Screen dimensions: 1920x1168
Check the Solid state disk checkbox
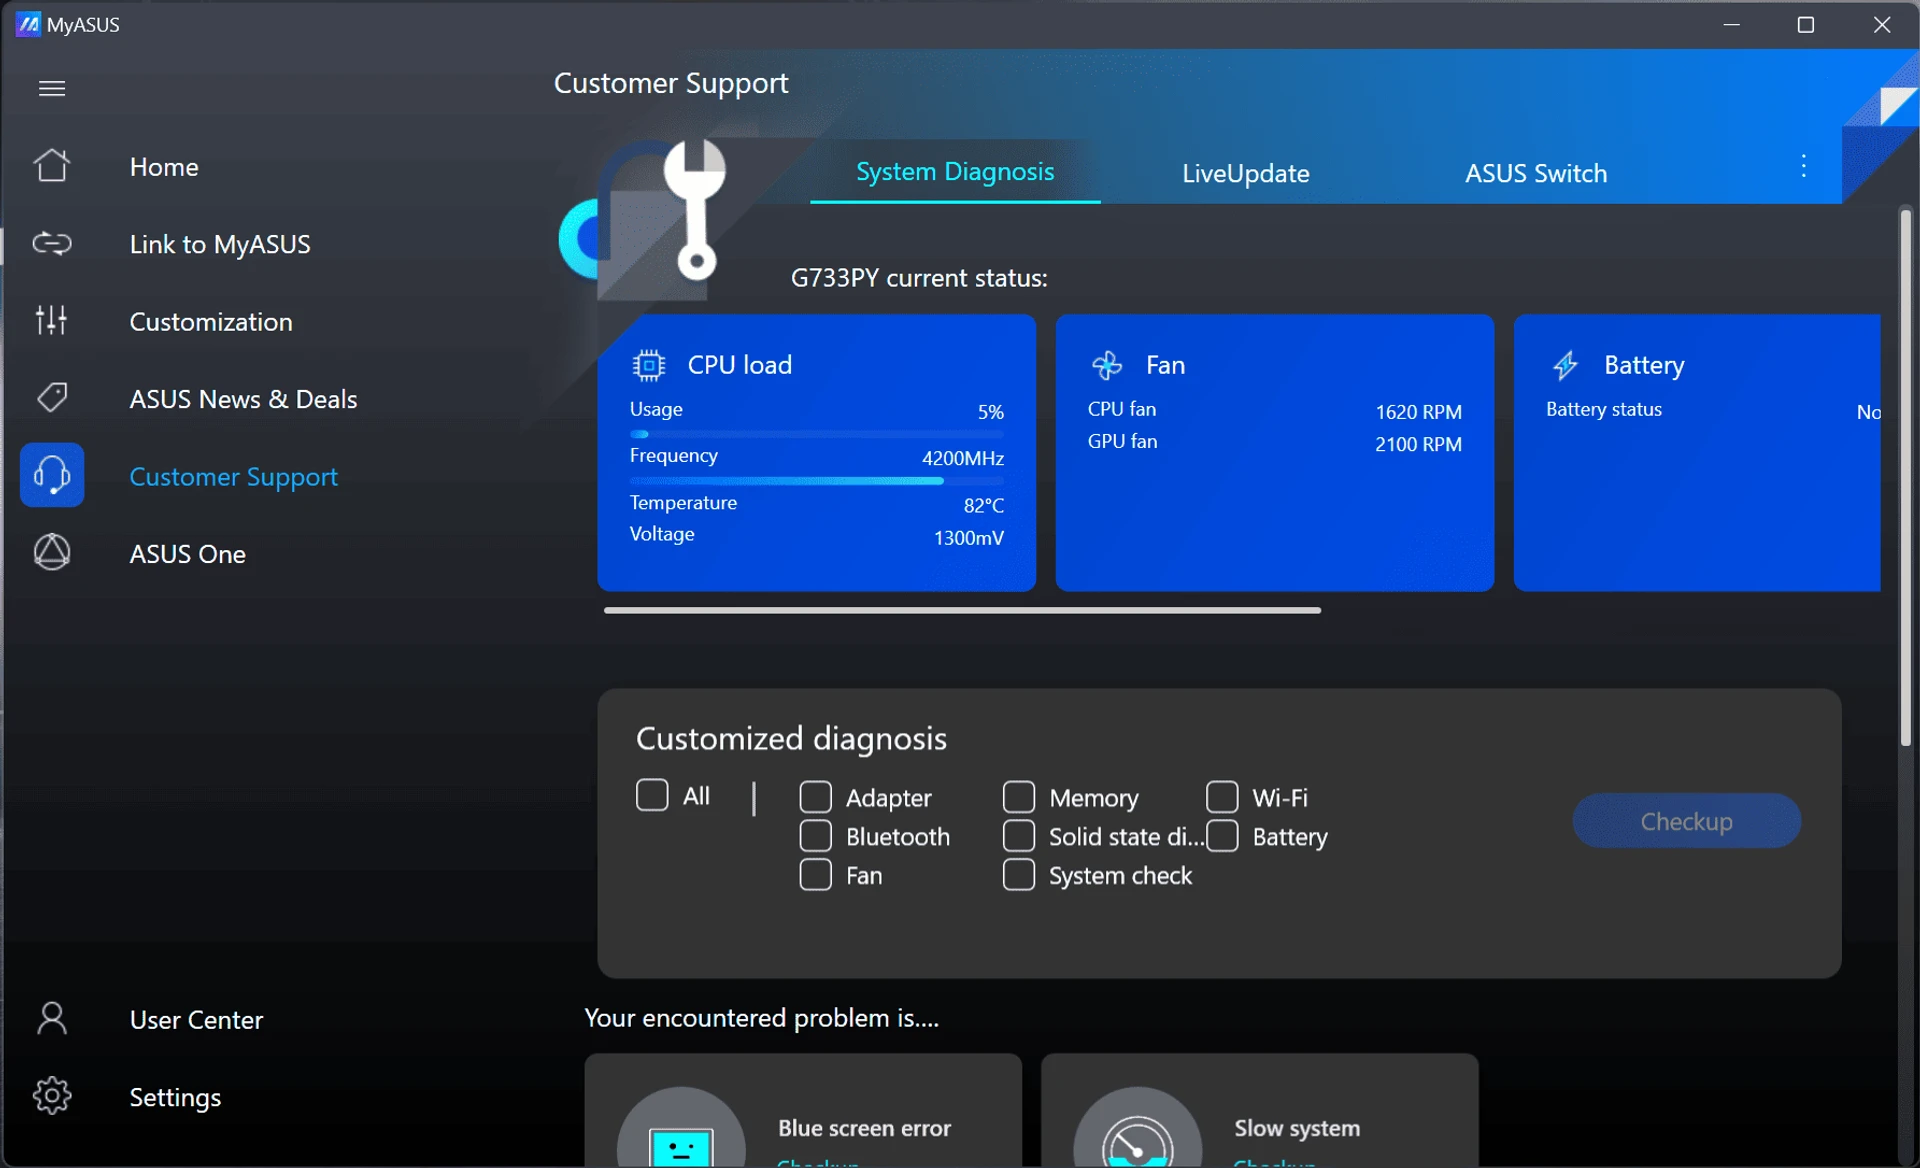pyautogui.click(x=1018, y=836)
